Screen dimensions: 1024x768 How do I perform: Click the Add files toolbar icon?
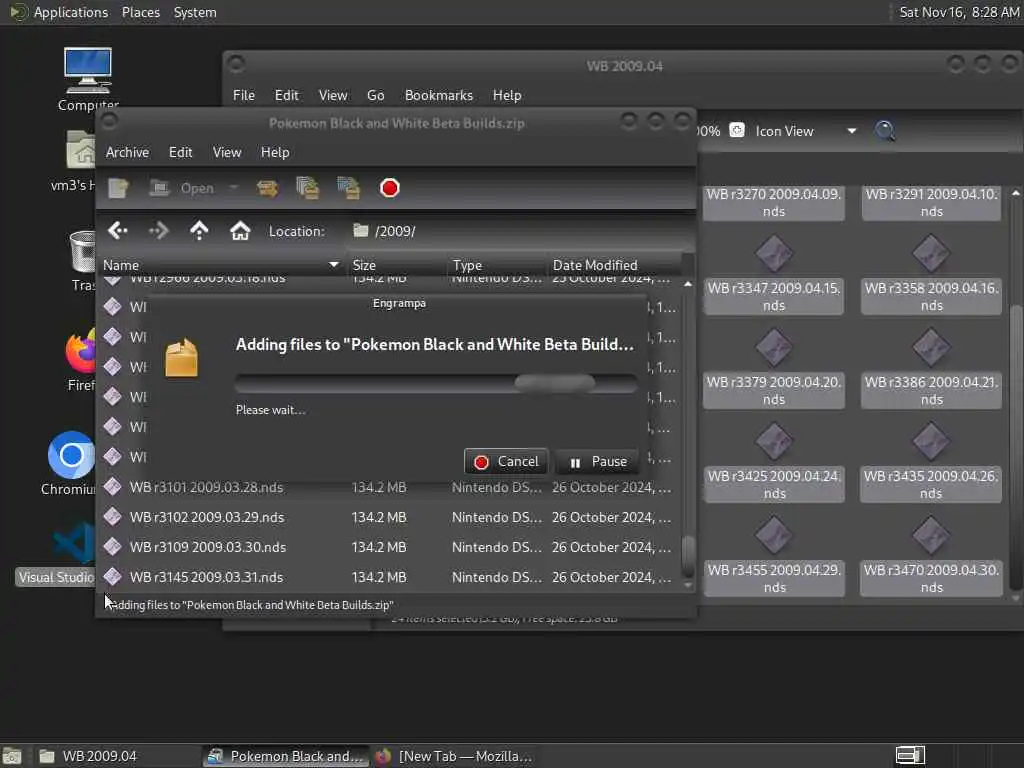308,188
